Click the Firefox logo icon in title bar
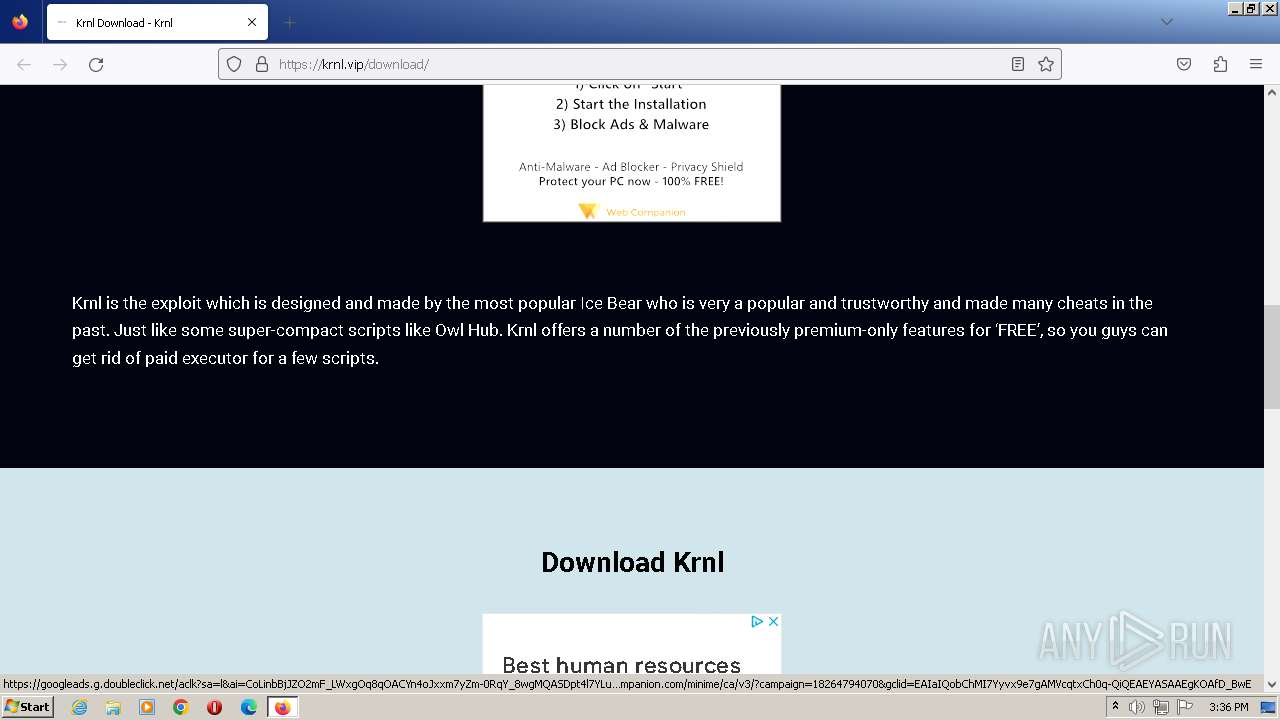 20,22
